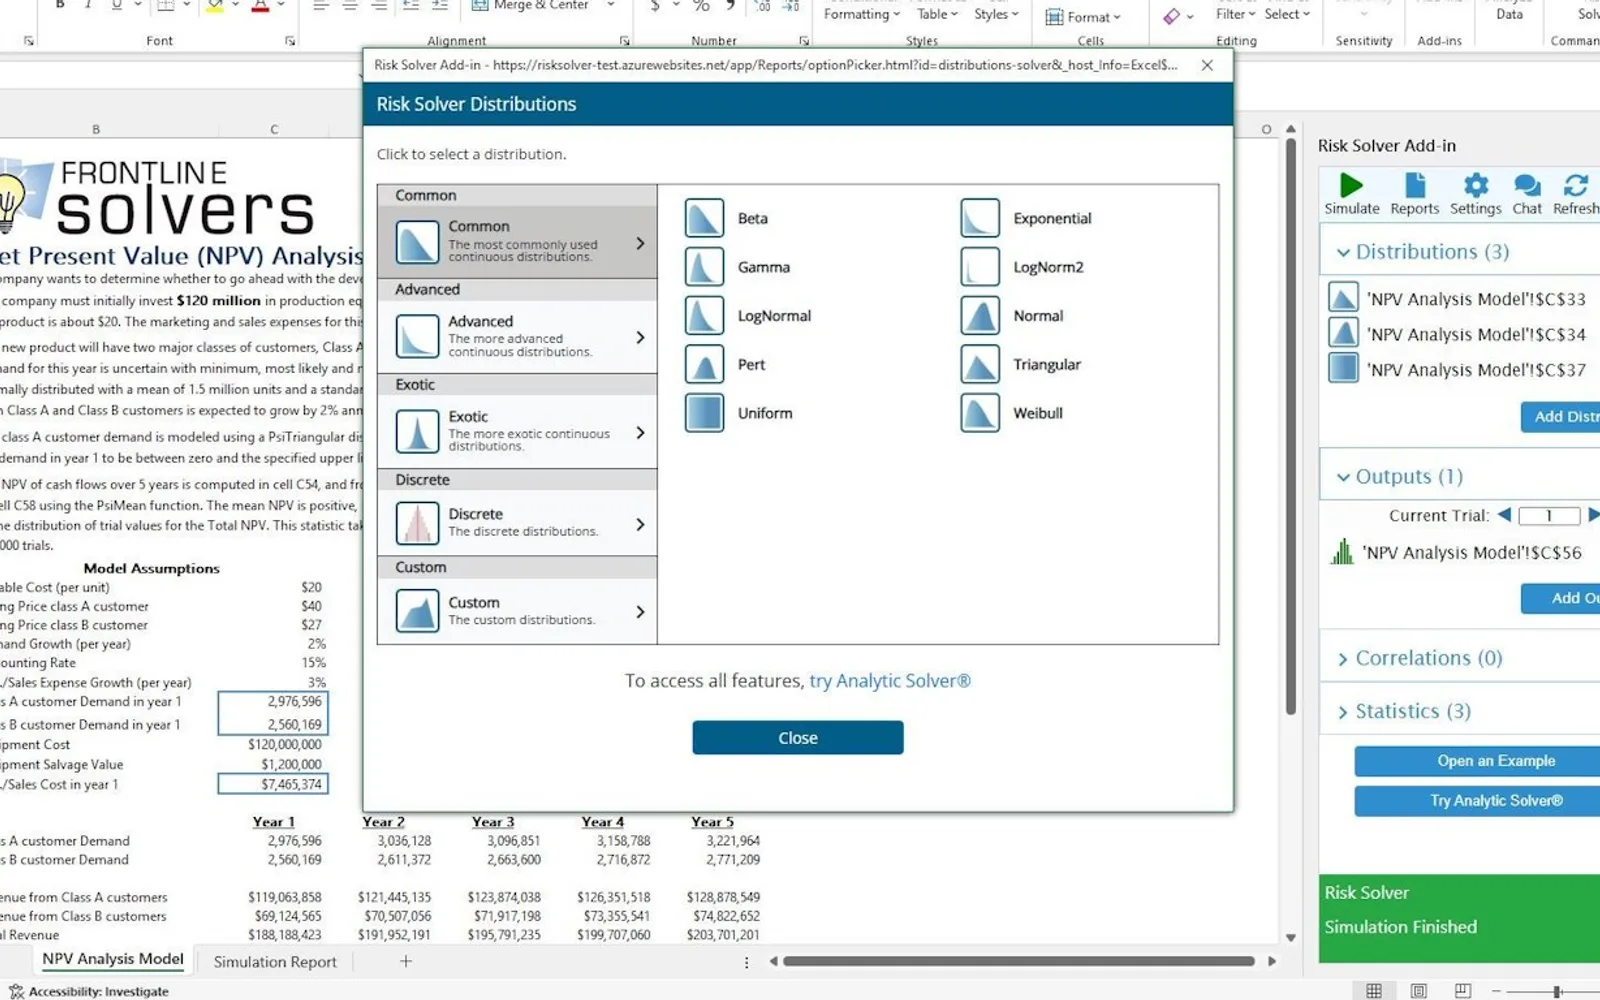The image size is (1600, 1000).
Task: Open the Merge & Center dropdown arrow
Action: pyautogui.click(x=611, y=5)
